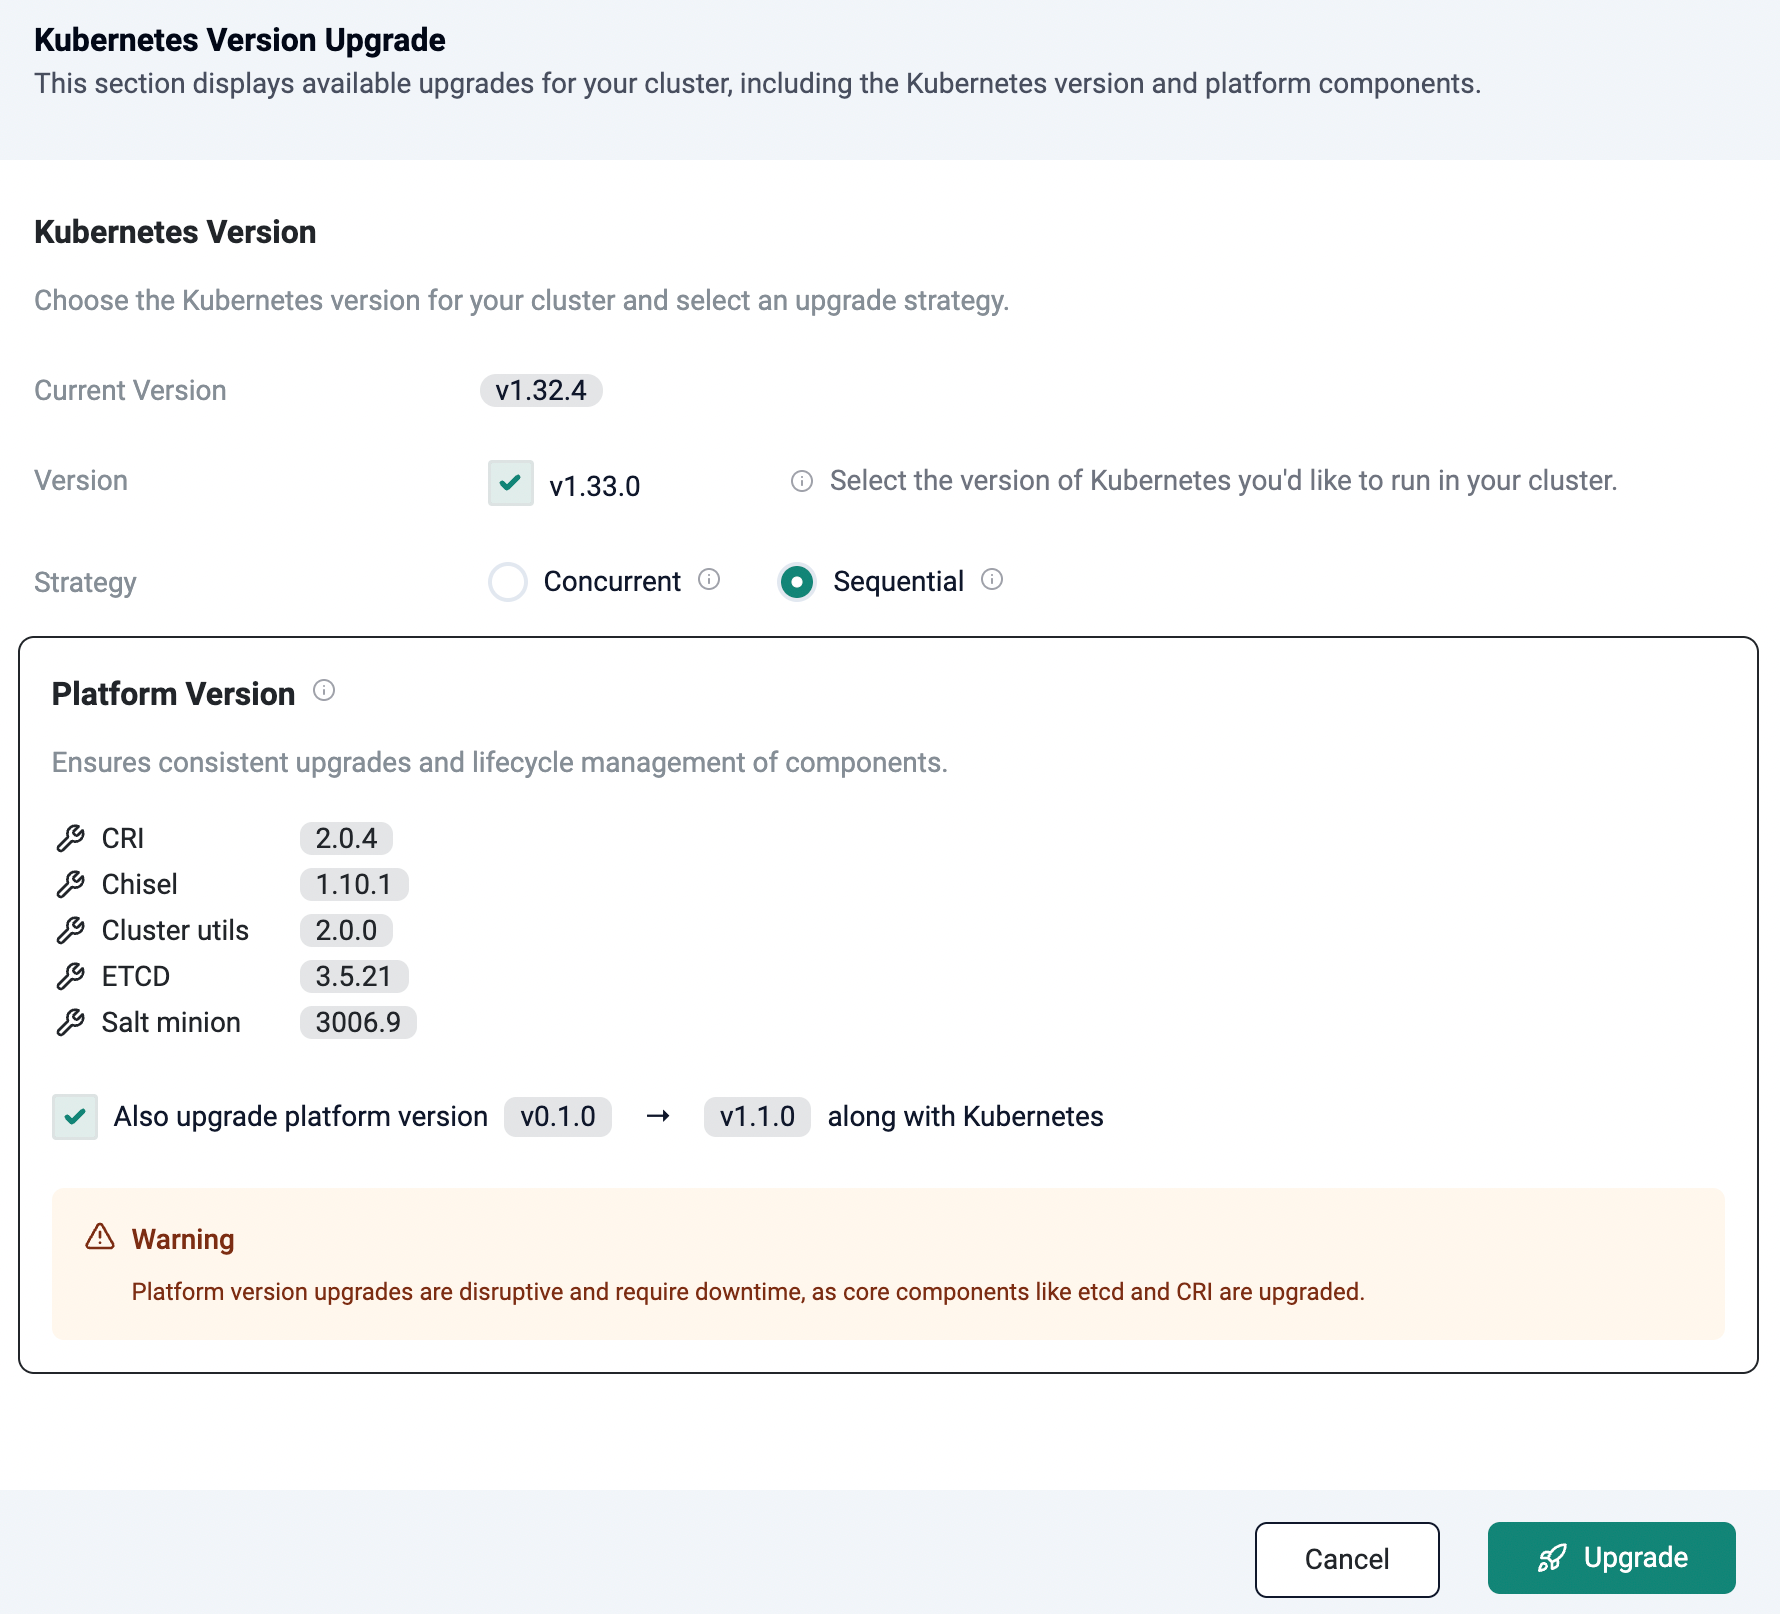The image size is (1780, 1614).
Task: Click the wrench icon beside CRI
Action: pyautogui.click(x=71, y=838)
